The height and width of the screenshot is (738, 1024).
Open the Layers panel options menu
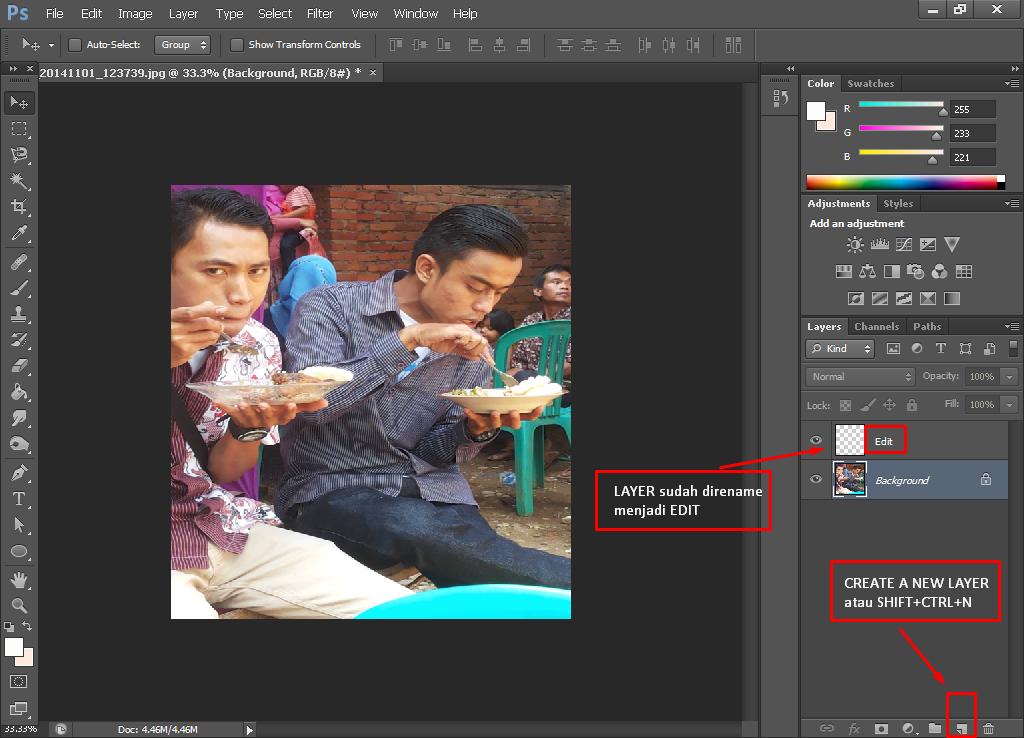pyautogui.click(x=1012, y=327)
